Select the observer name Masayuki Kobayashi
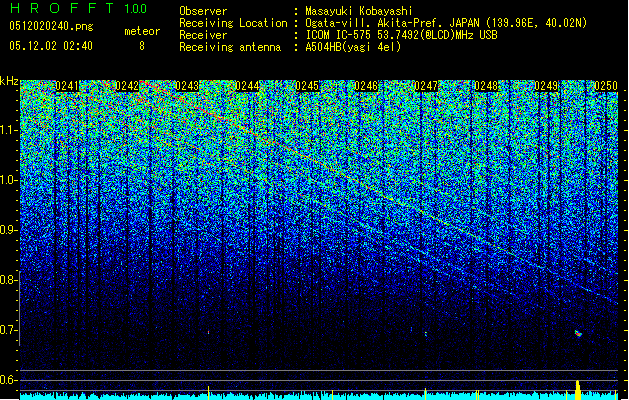The height and width of the screenshot is (400, 629). (x=359, y=11)
